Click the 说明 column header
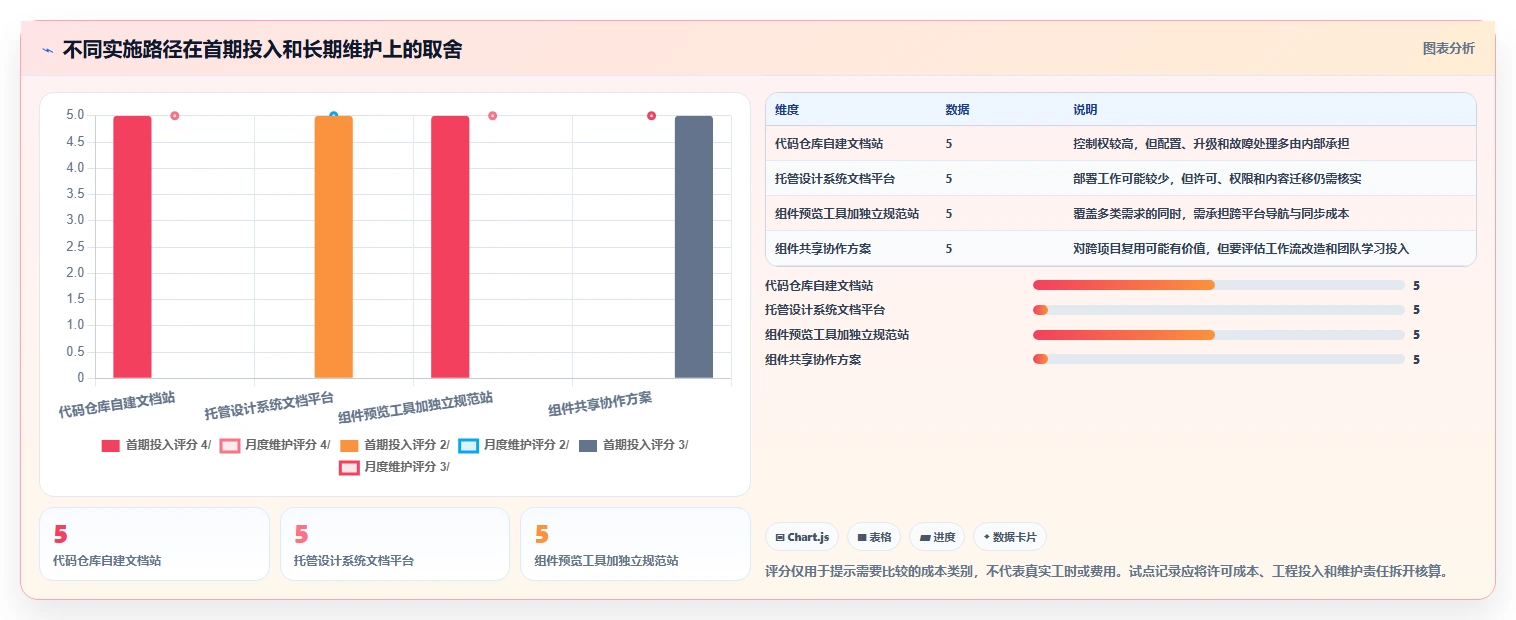The width and height of the screenshot is (1516, 620). pos(1085,110)
